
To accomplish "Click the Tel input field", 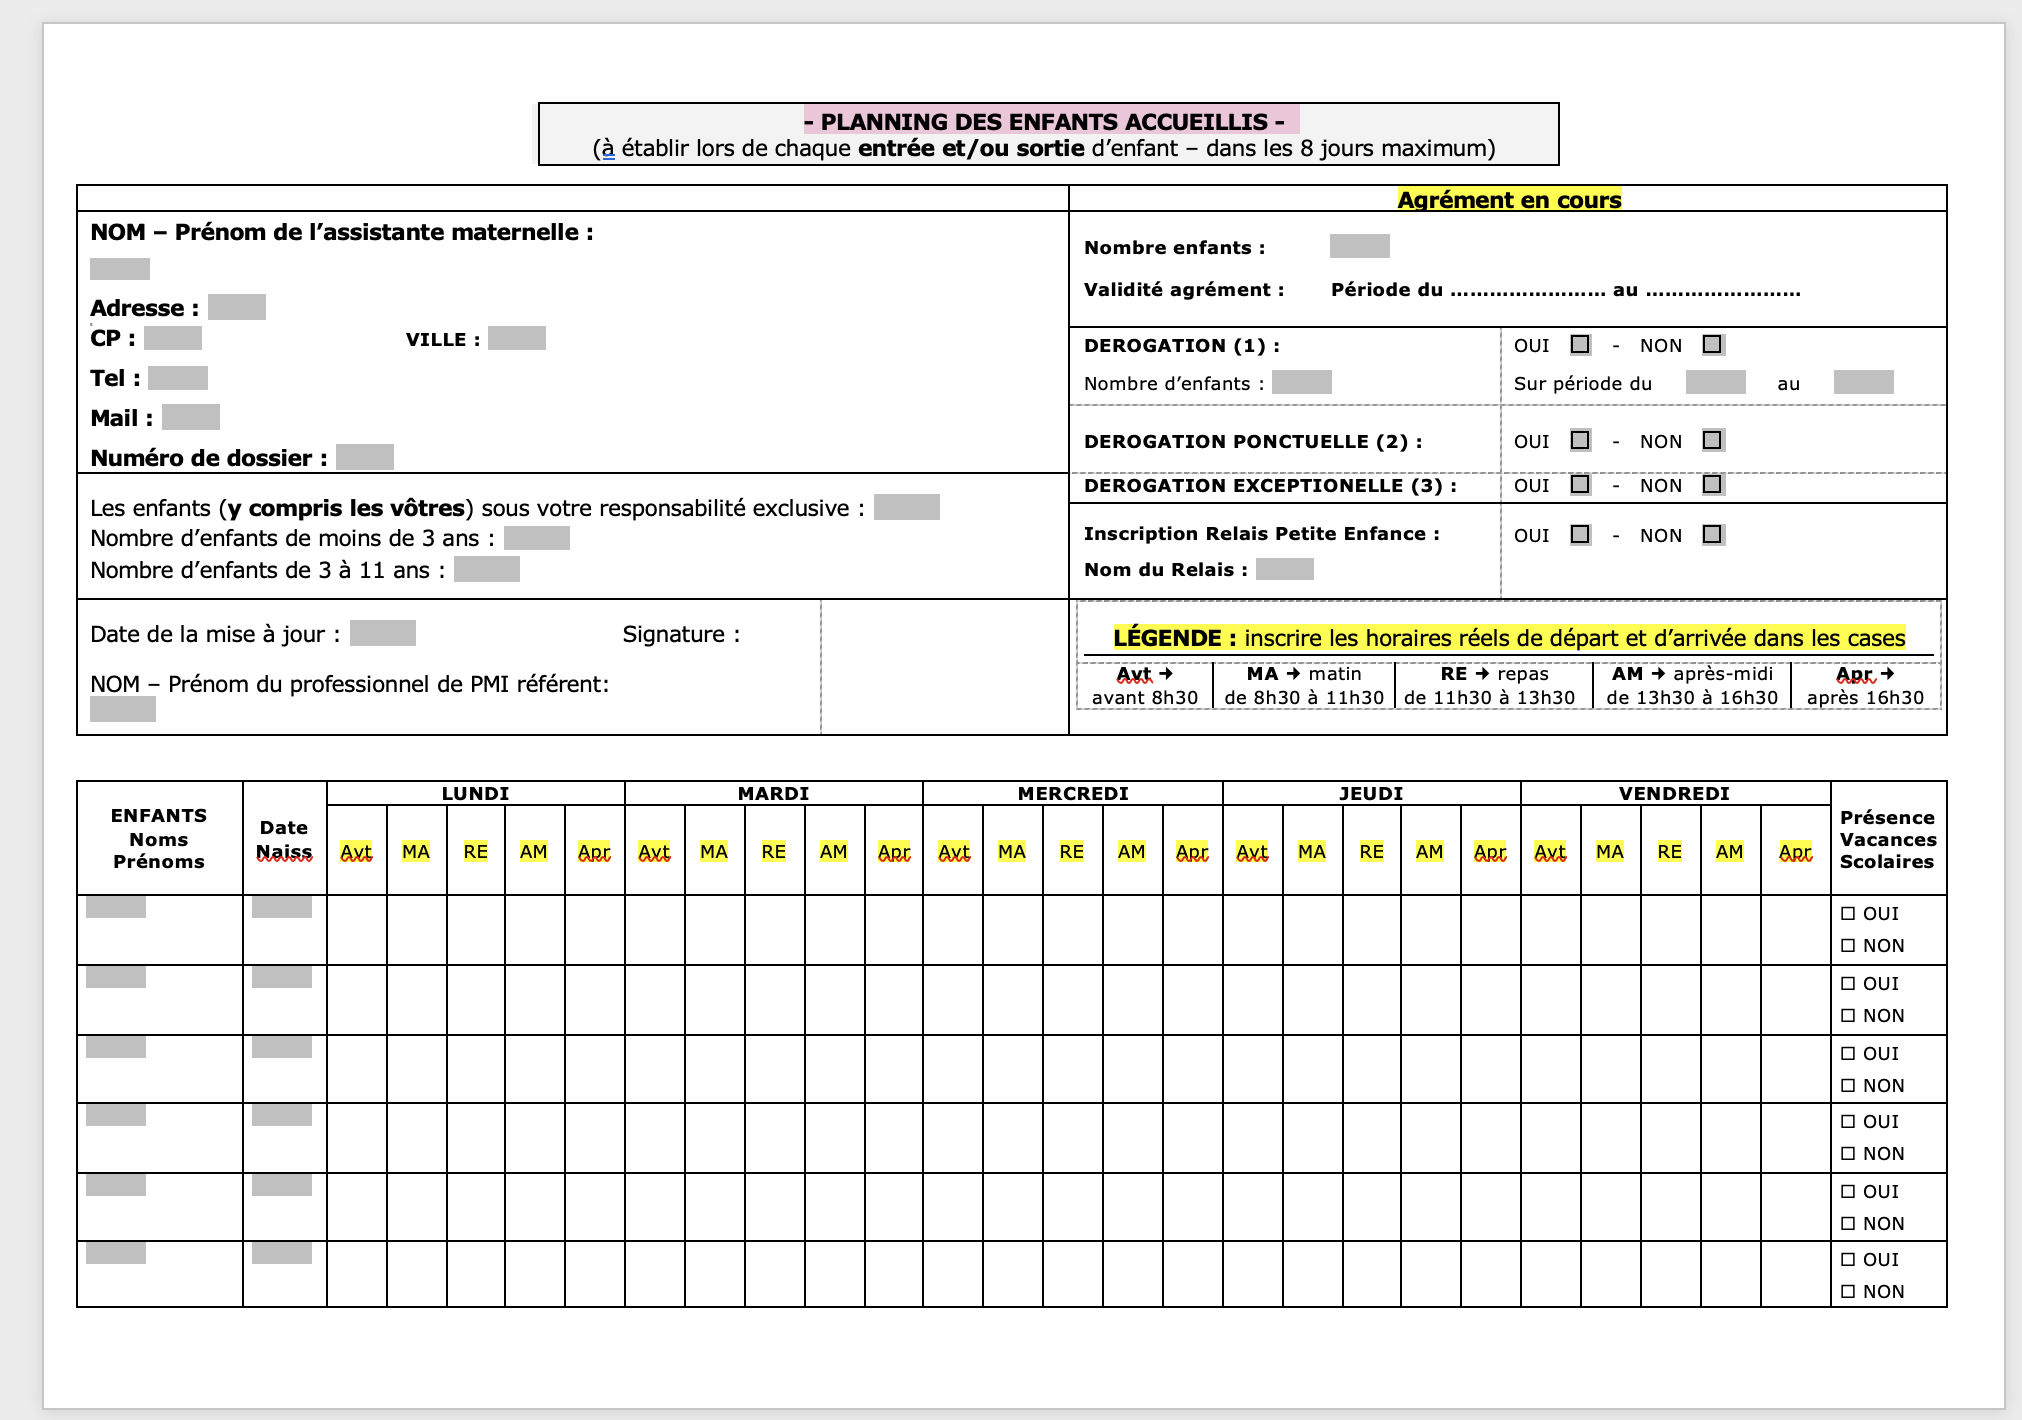I will point(178,378).
